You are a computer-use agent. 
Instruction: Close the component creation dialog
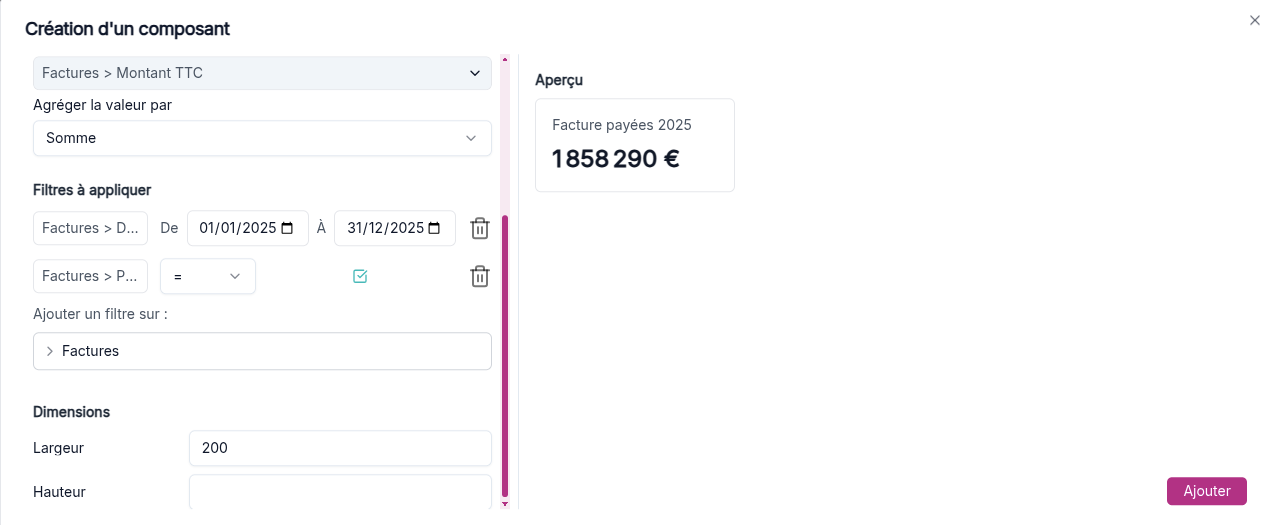[x=1255, y=20]
